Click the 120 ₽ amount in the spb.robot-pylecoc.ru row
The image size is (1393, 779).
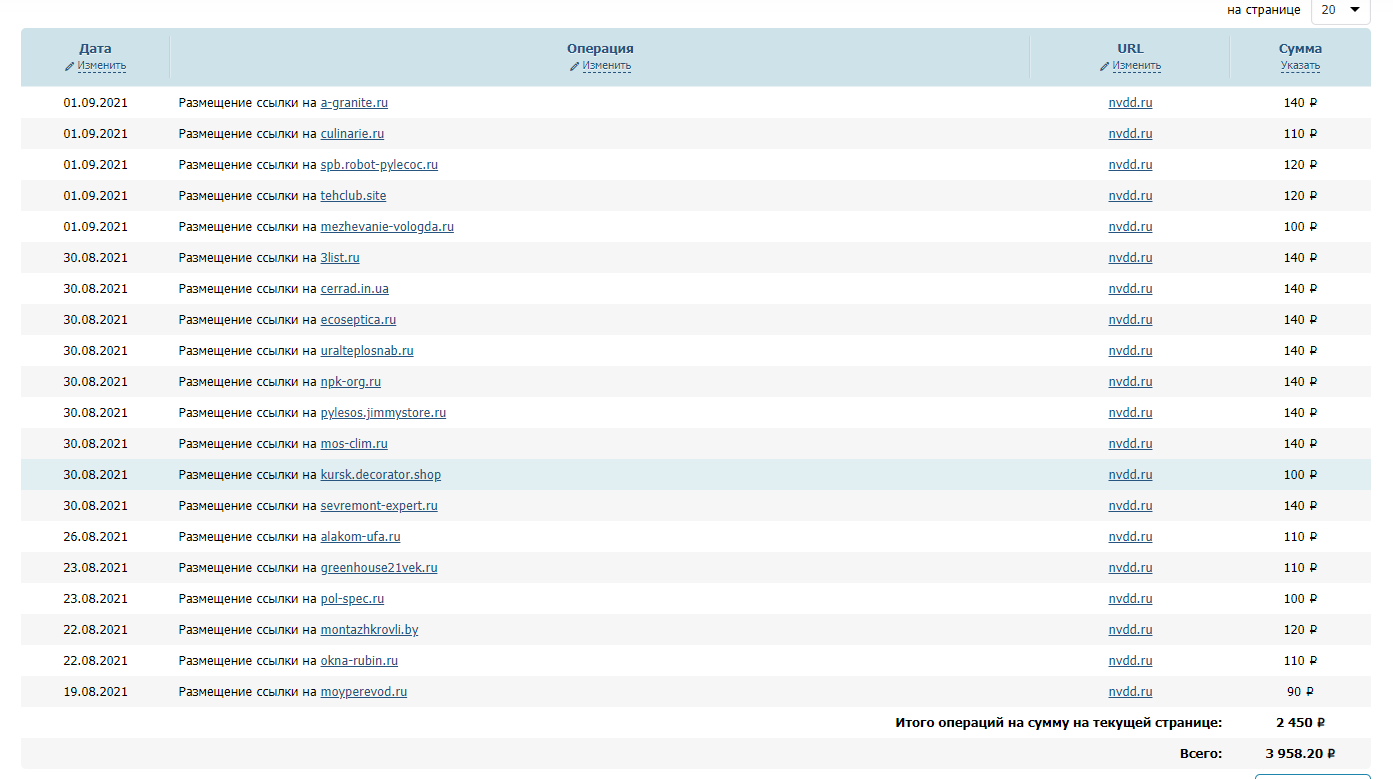point(1300,165)
